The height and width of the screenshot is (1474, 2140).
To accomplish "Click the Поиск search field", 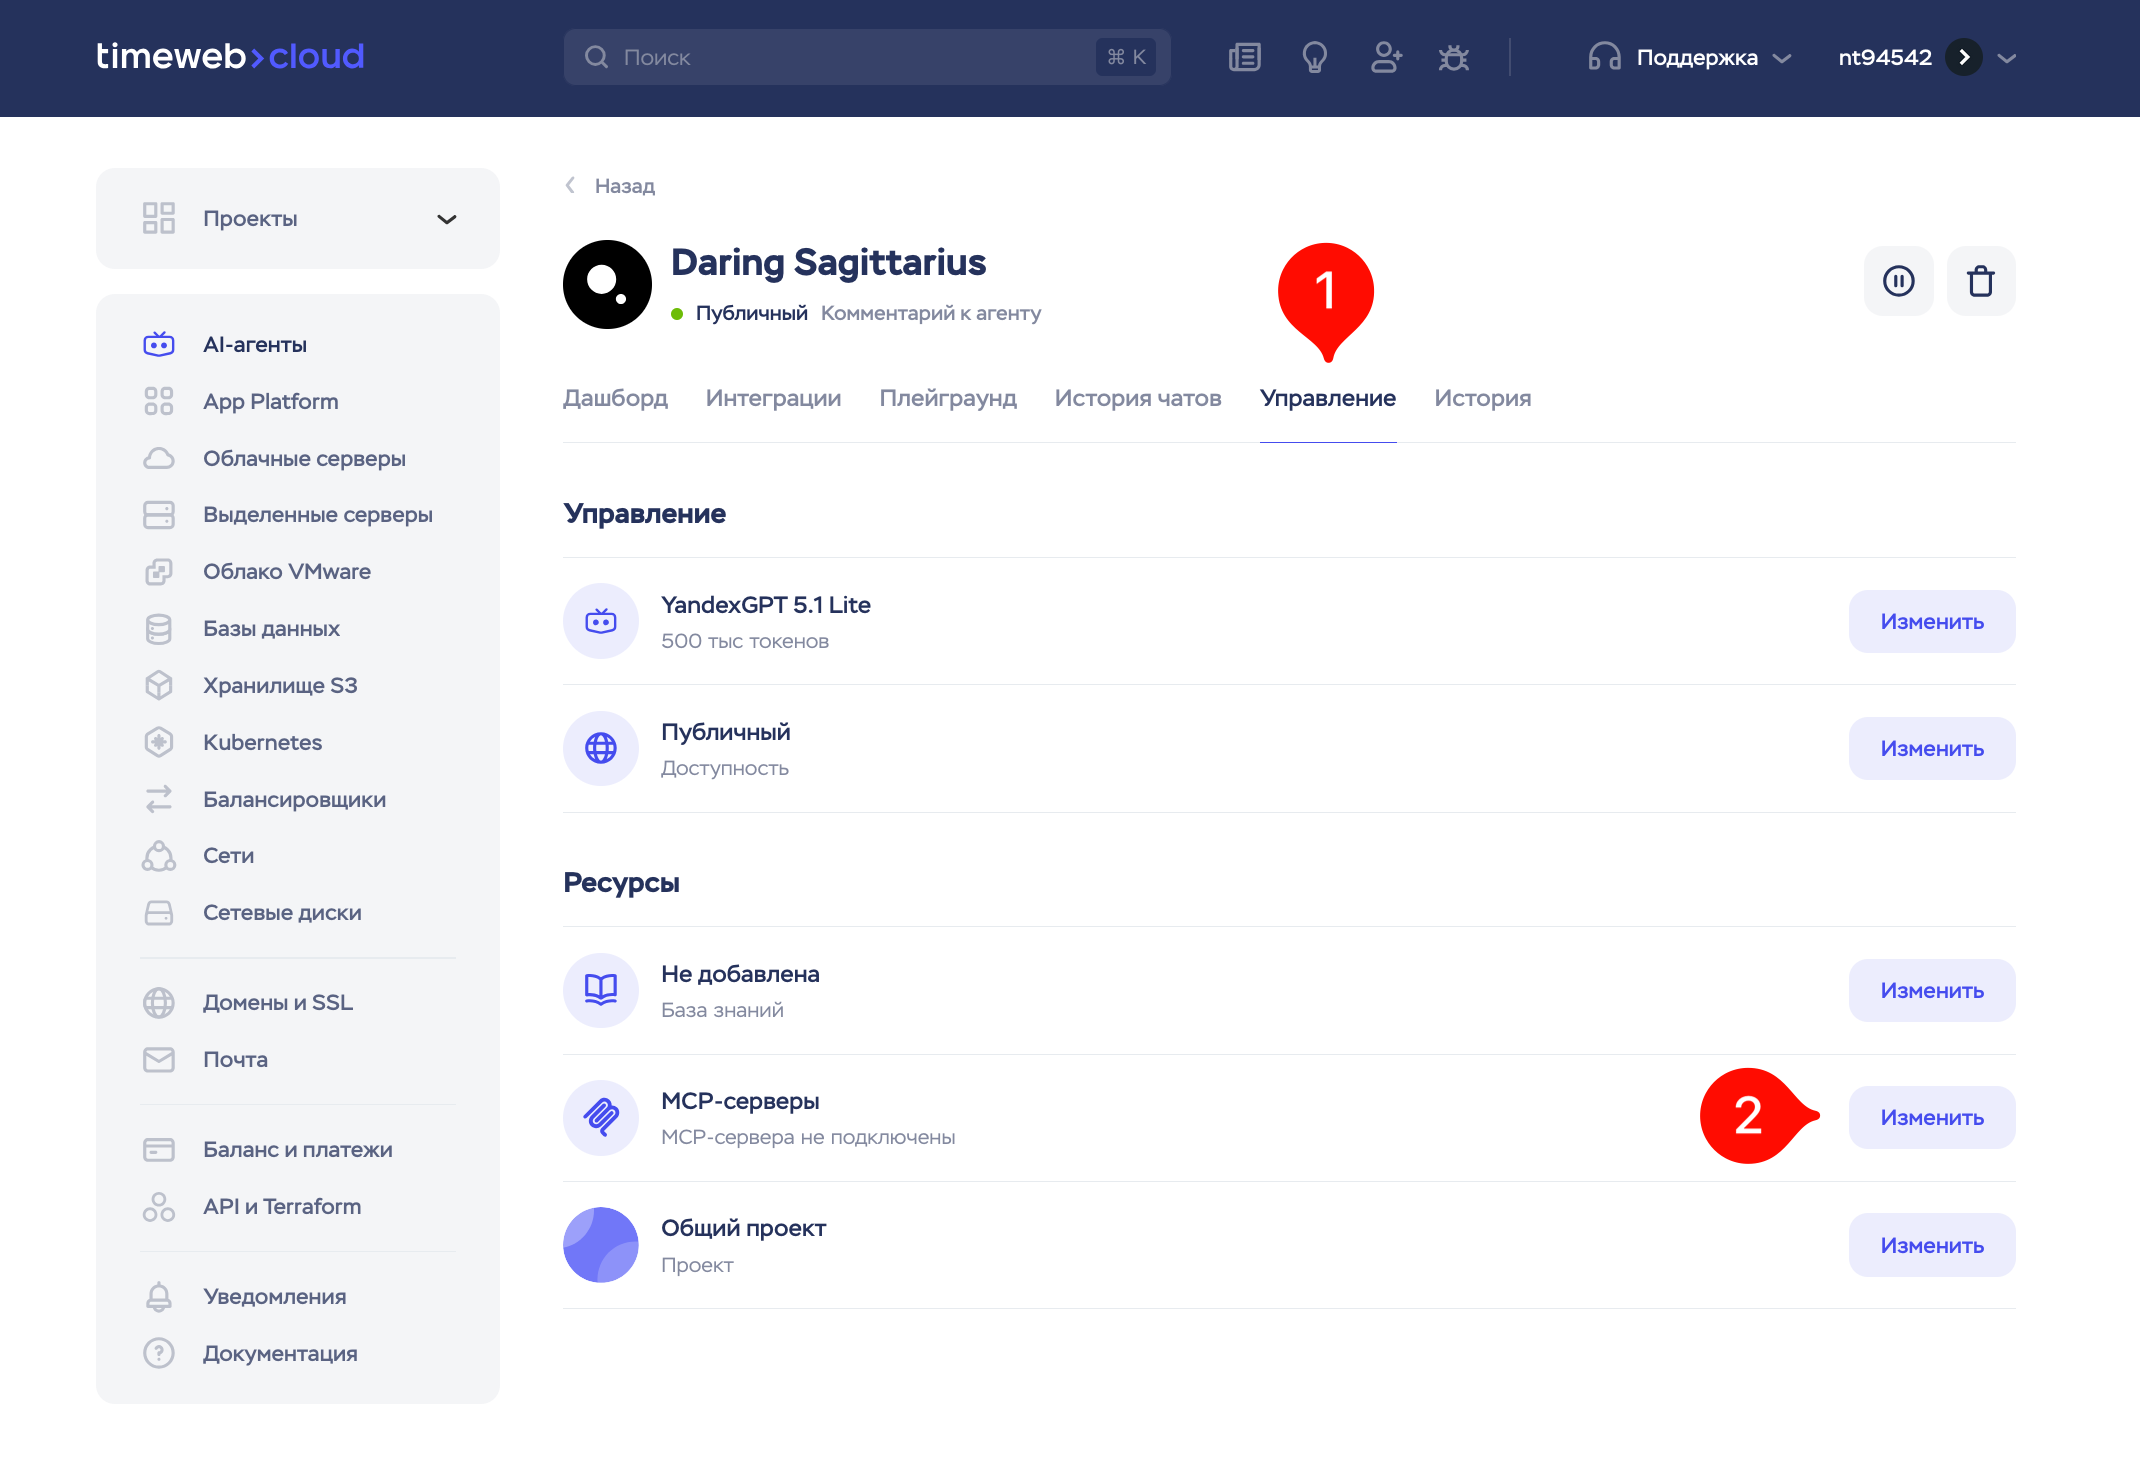I will tap(850, 57).
